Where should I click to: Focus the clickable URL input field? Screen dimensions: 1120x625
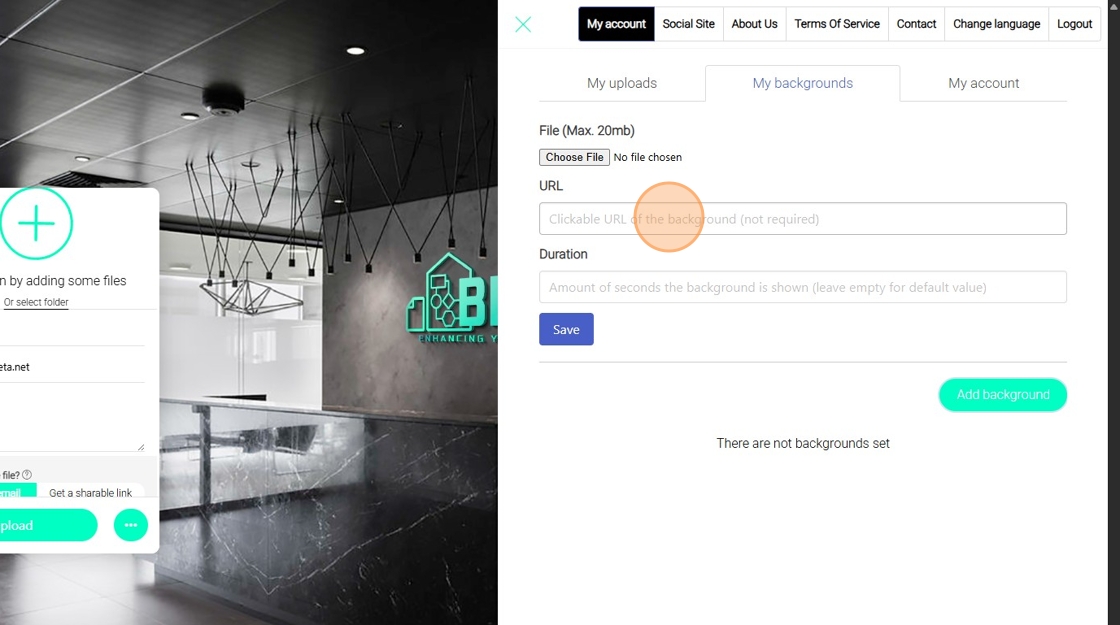[x=803, y=219]
